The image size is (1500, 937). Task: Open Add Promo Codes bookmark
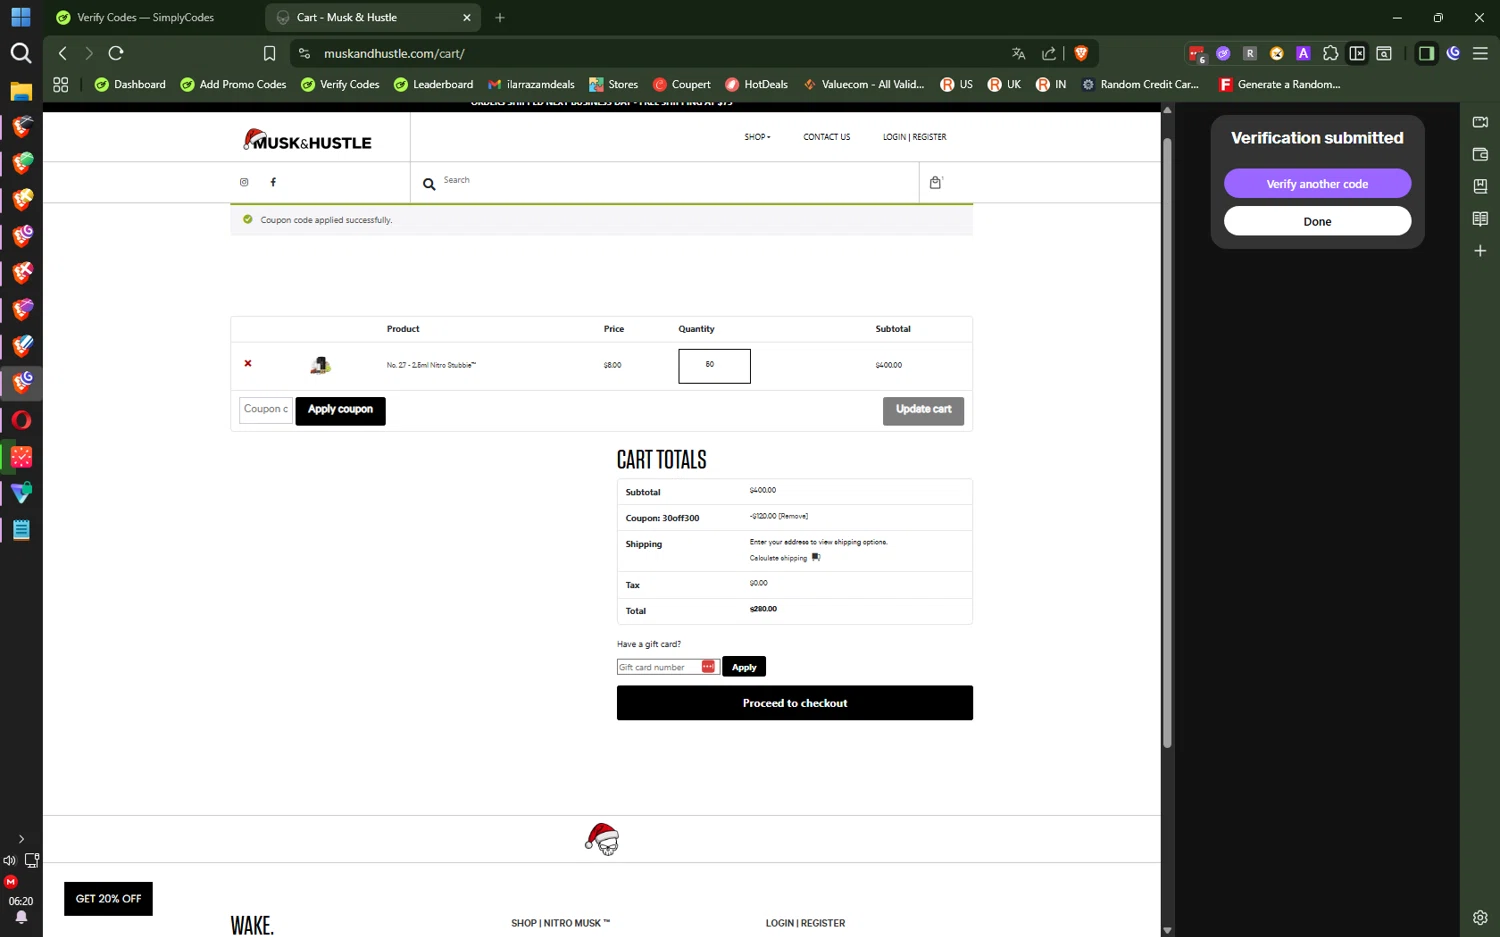pyautogui.click(x=233, y=84)
